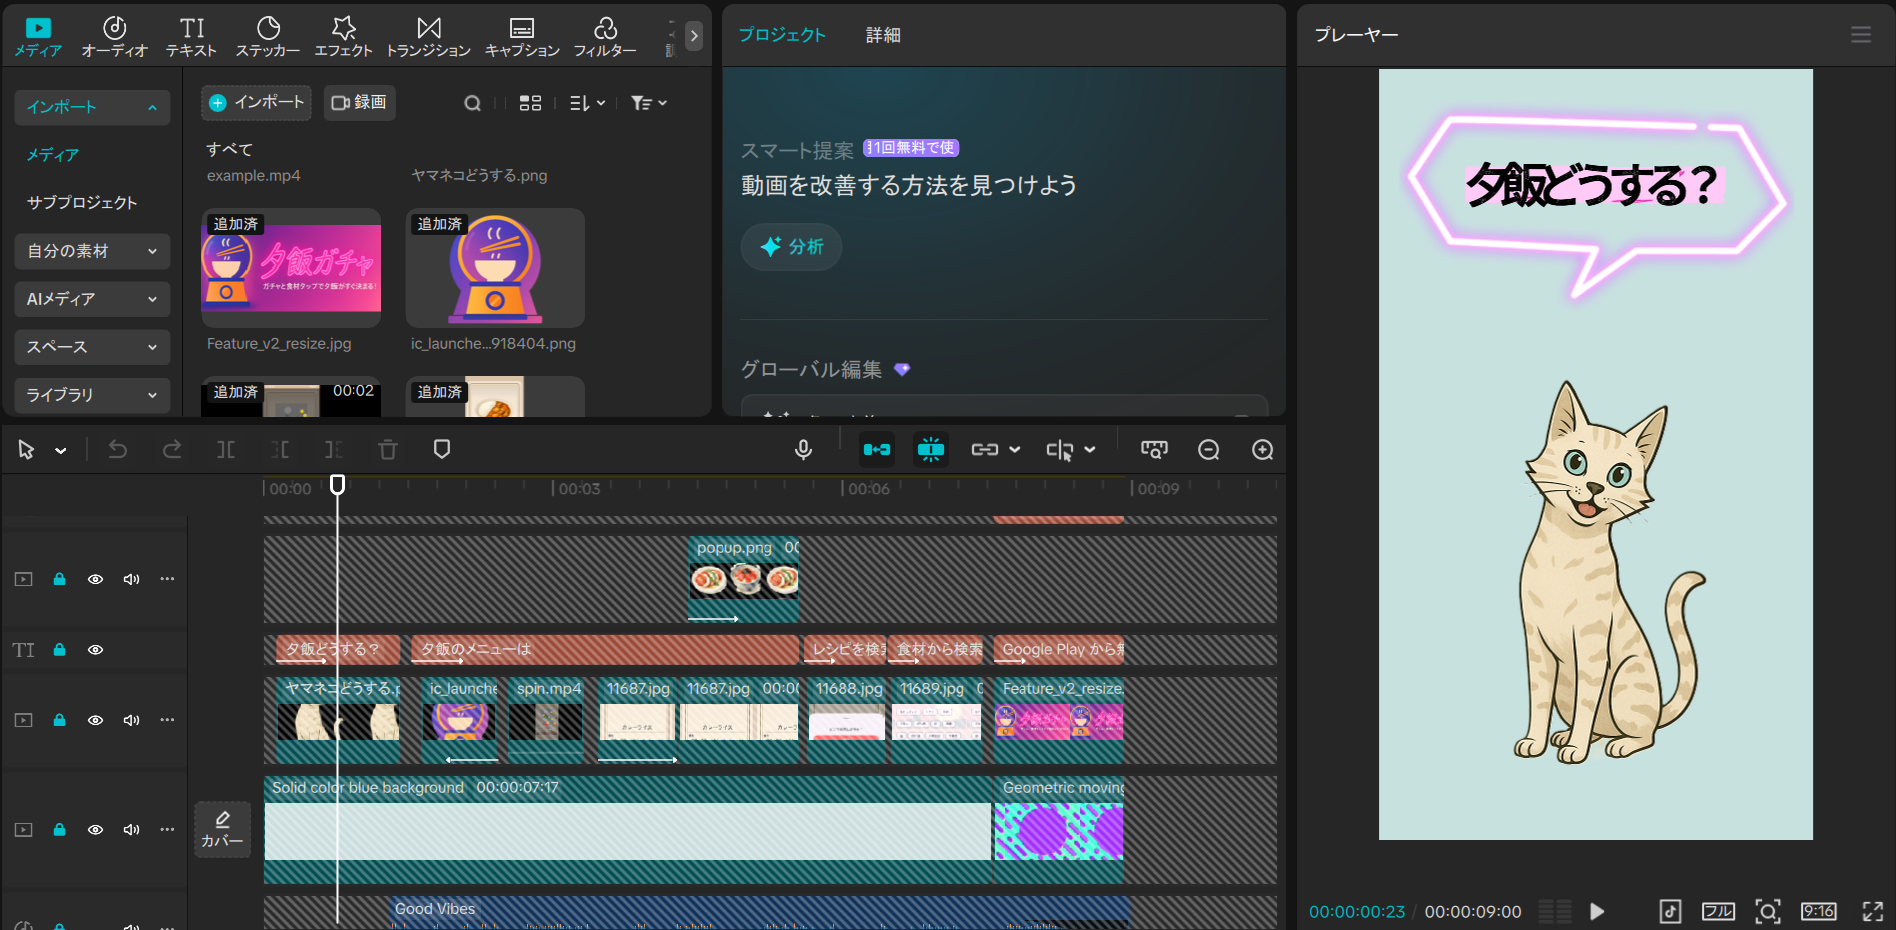Add a marker with the shield icon
The width and height of the screenshot is (1896, 930).
(442, 450)
